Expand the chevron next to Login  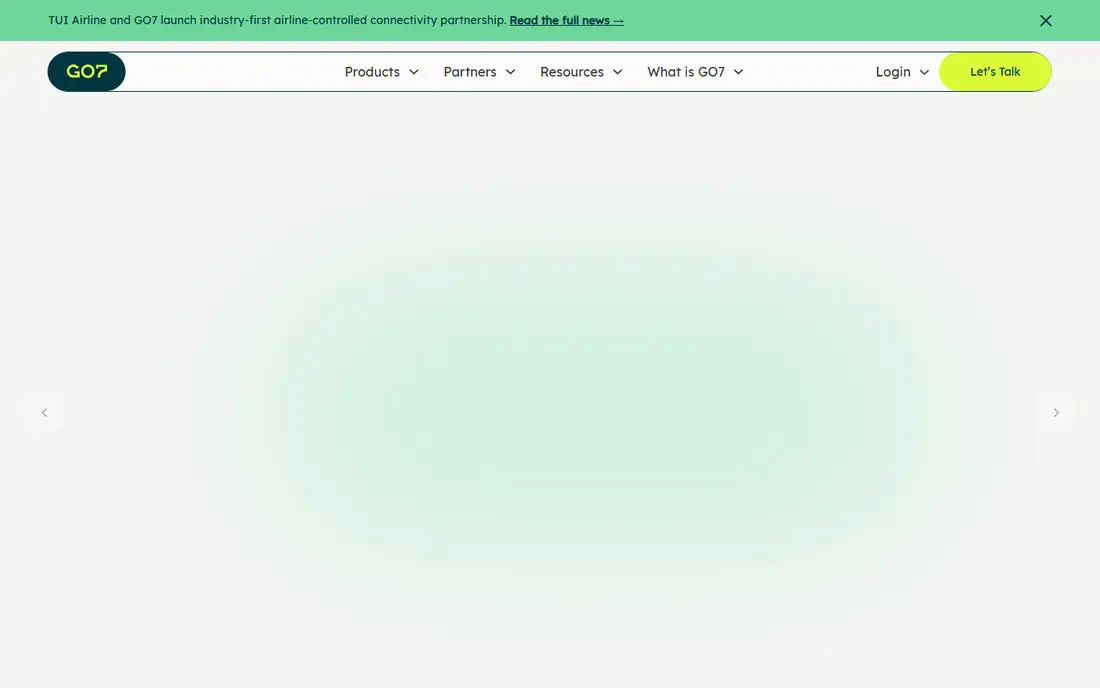[x=924, y=72]
